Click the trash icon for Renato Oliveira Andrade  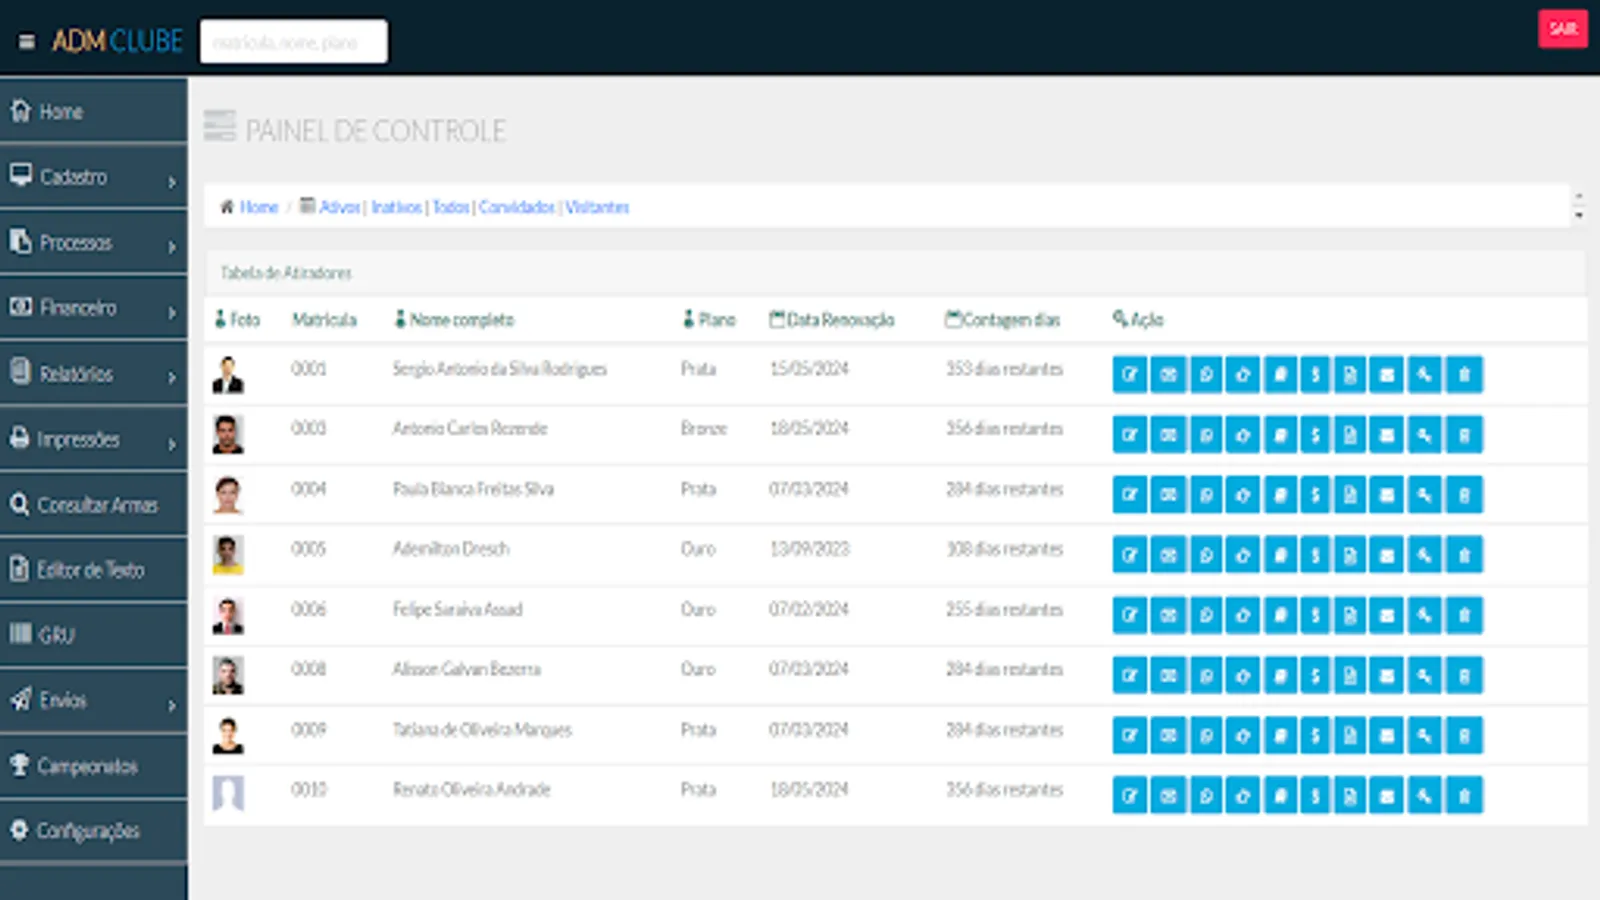pyautogui.click(x=1464, y=796)
